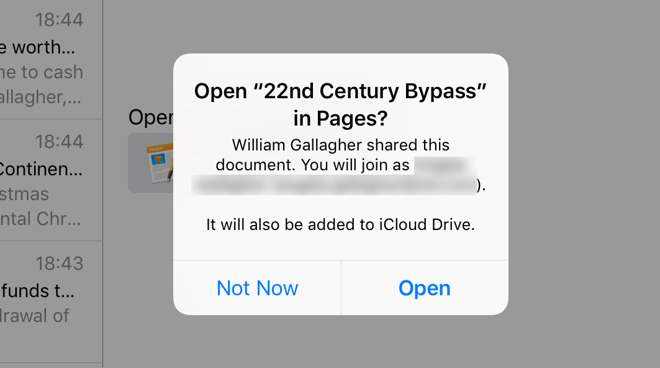Click the "William Gallagher shared this" text line
The image size is (660, 368).
pyautogui.click(x=341, y=145)
